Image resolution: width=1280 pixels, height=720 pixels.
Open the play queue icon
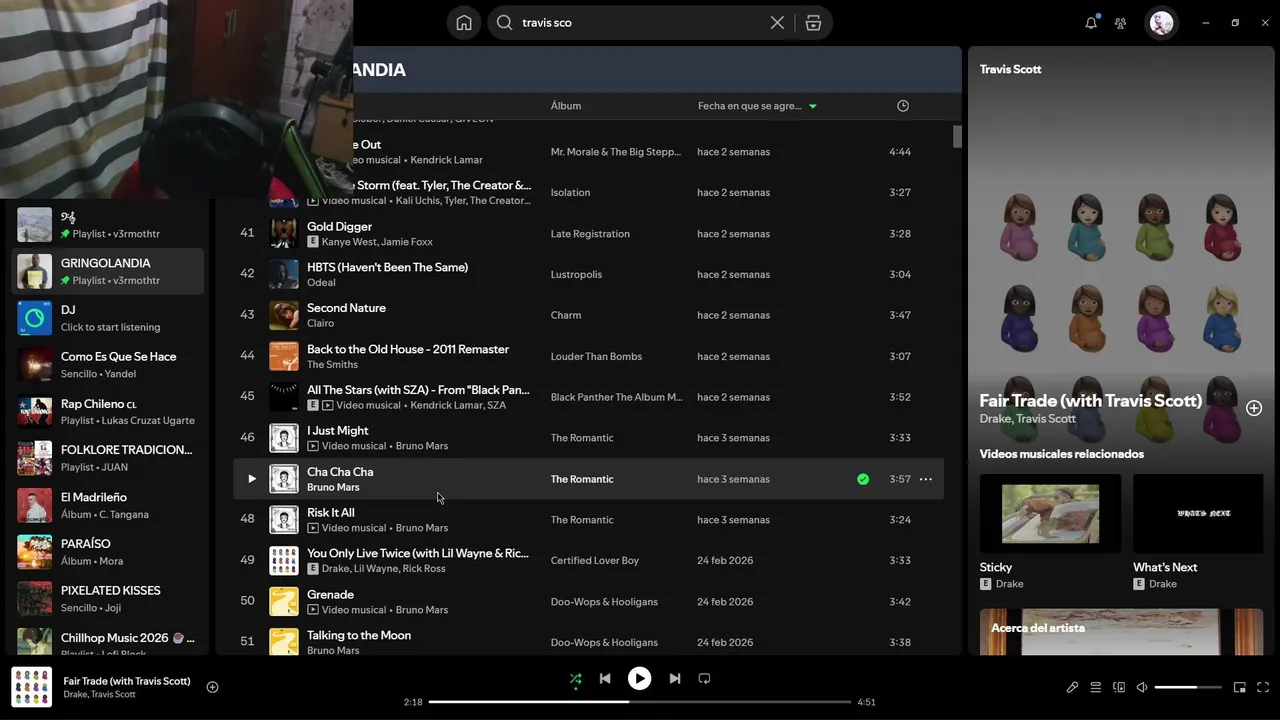[1096, 687]
